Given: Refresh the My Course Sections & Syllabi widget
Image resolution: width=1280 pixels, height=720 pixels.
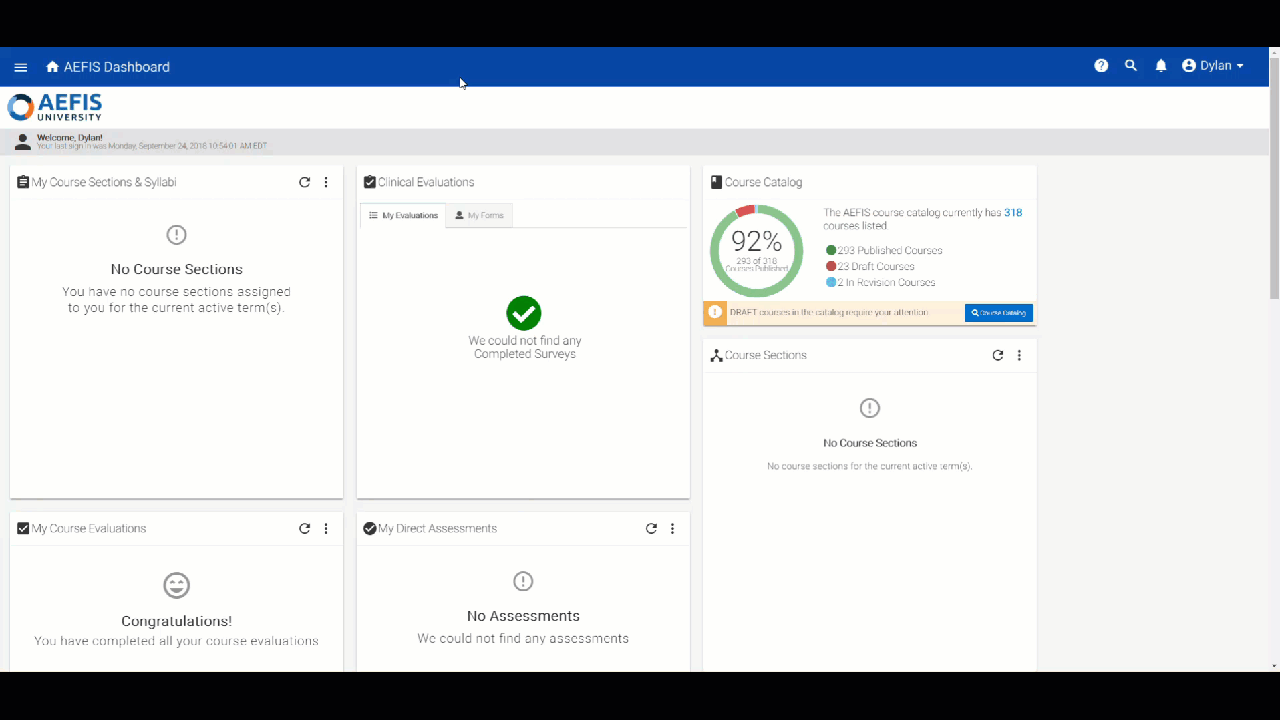Looking at the screenshot, I should 305,182.
